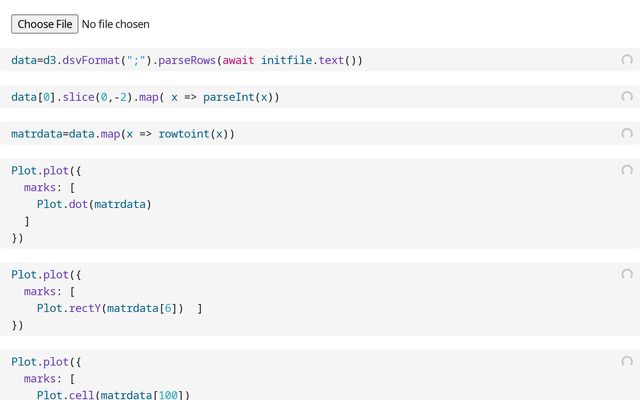
Task: Click the run indicator for the matrdata=data.map cell
Action: click(627, 133)
